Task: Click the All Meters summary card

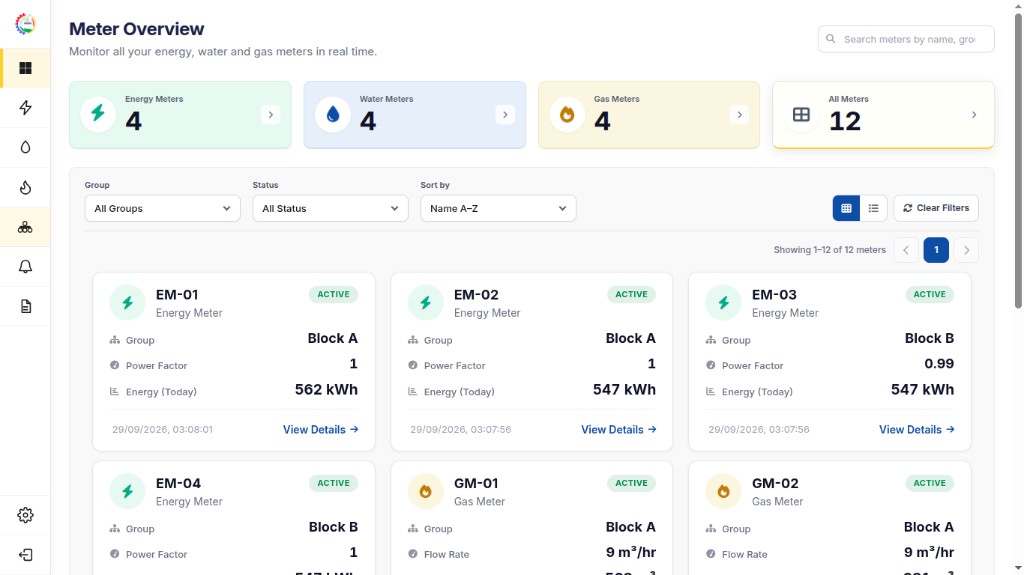Action: tap(884, 115)
